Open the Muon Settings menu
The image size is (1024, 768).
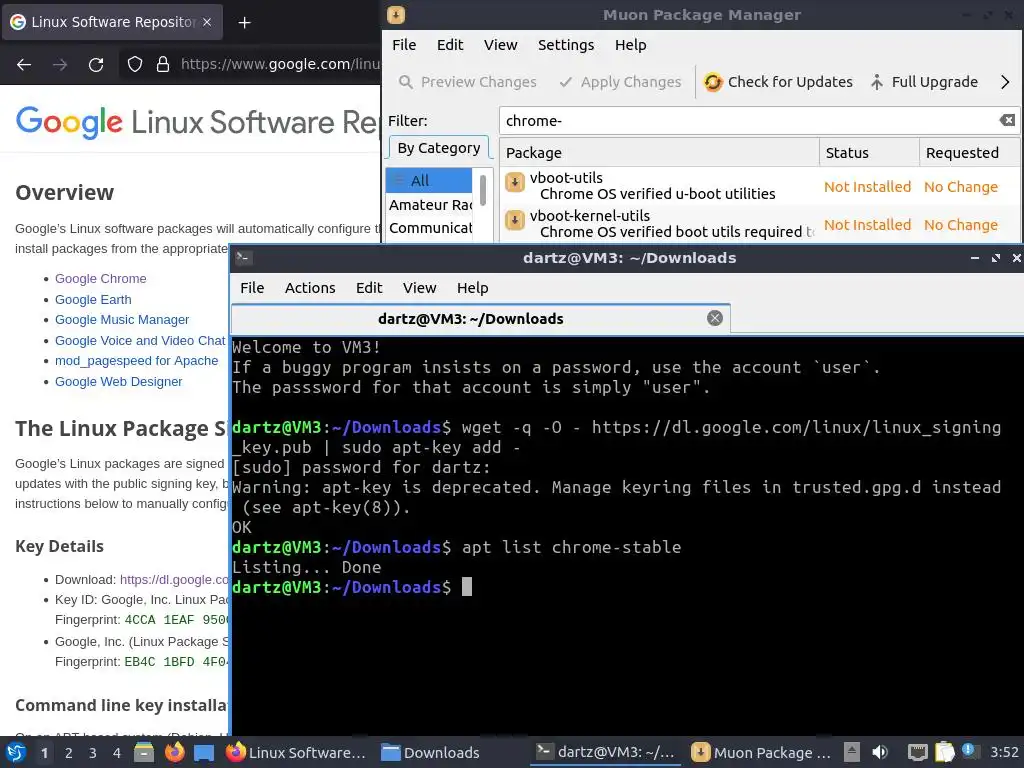(566, 44)
